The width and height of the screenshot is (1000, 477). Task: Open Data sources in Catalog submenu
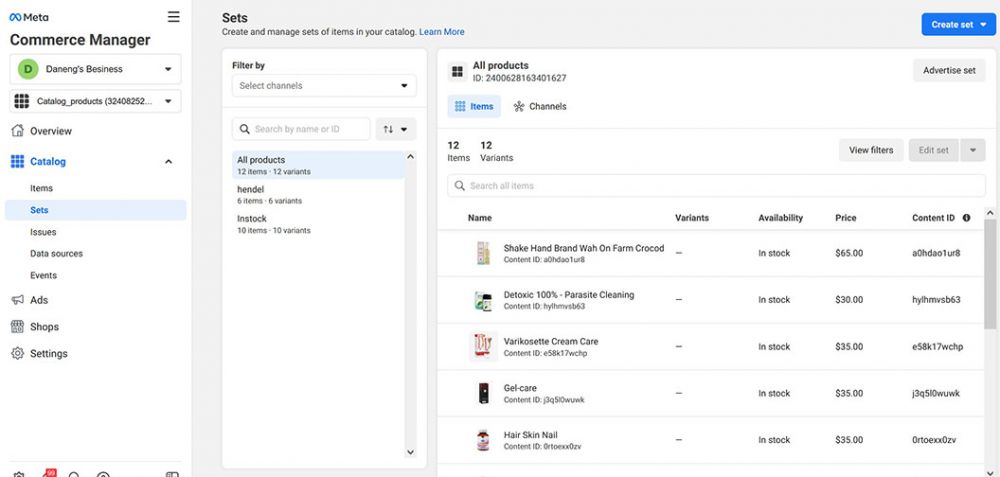[x=56, y=253]
